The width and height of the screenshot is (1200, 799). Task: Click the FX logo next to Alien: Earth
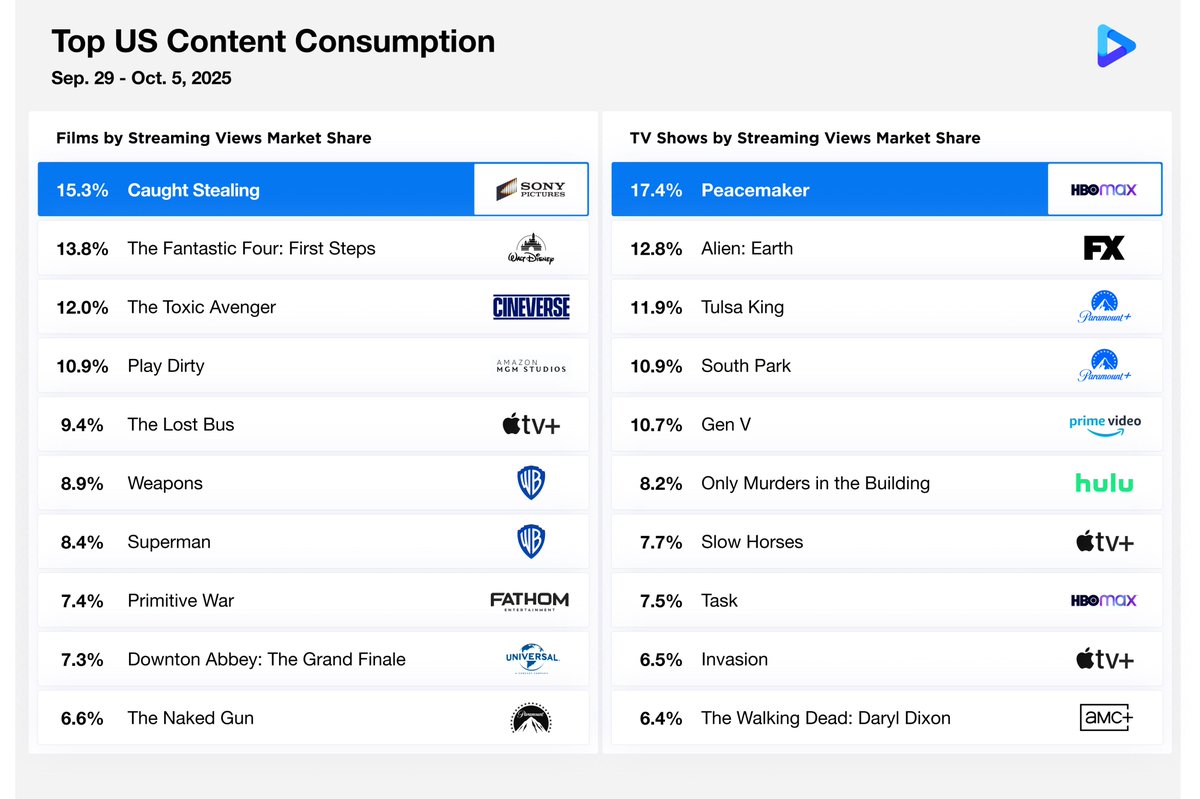point(1105,248)
